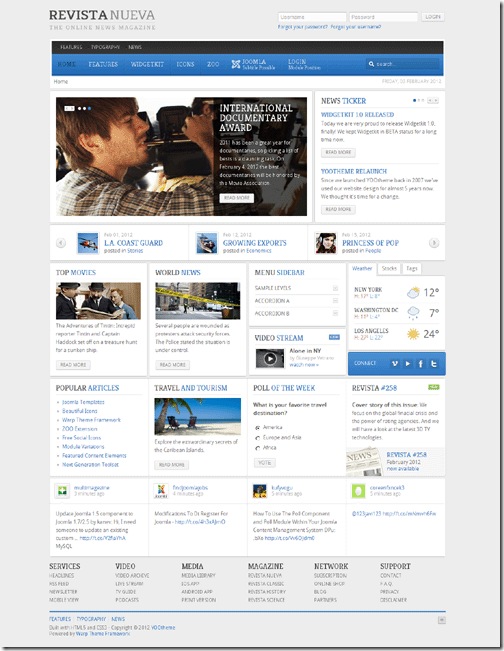The width and height of the screenshot is (504, 651).
Task: Click the News Ticker previous arrow
Action: tap(430, 100)
